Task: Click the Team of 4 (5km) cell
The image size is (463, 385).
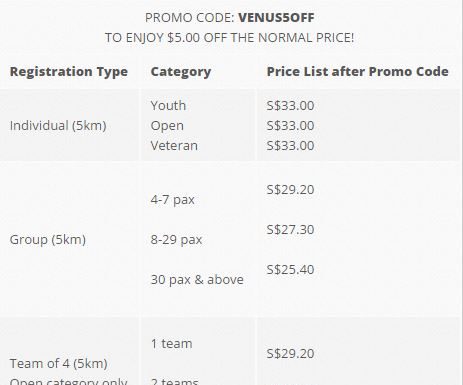Action: [58, 364]
